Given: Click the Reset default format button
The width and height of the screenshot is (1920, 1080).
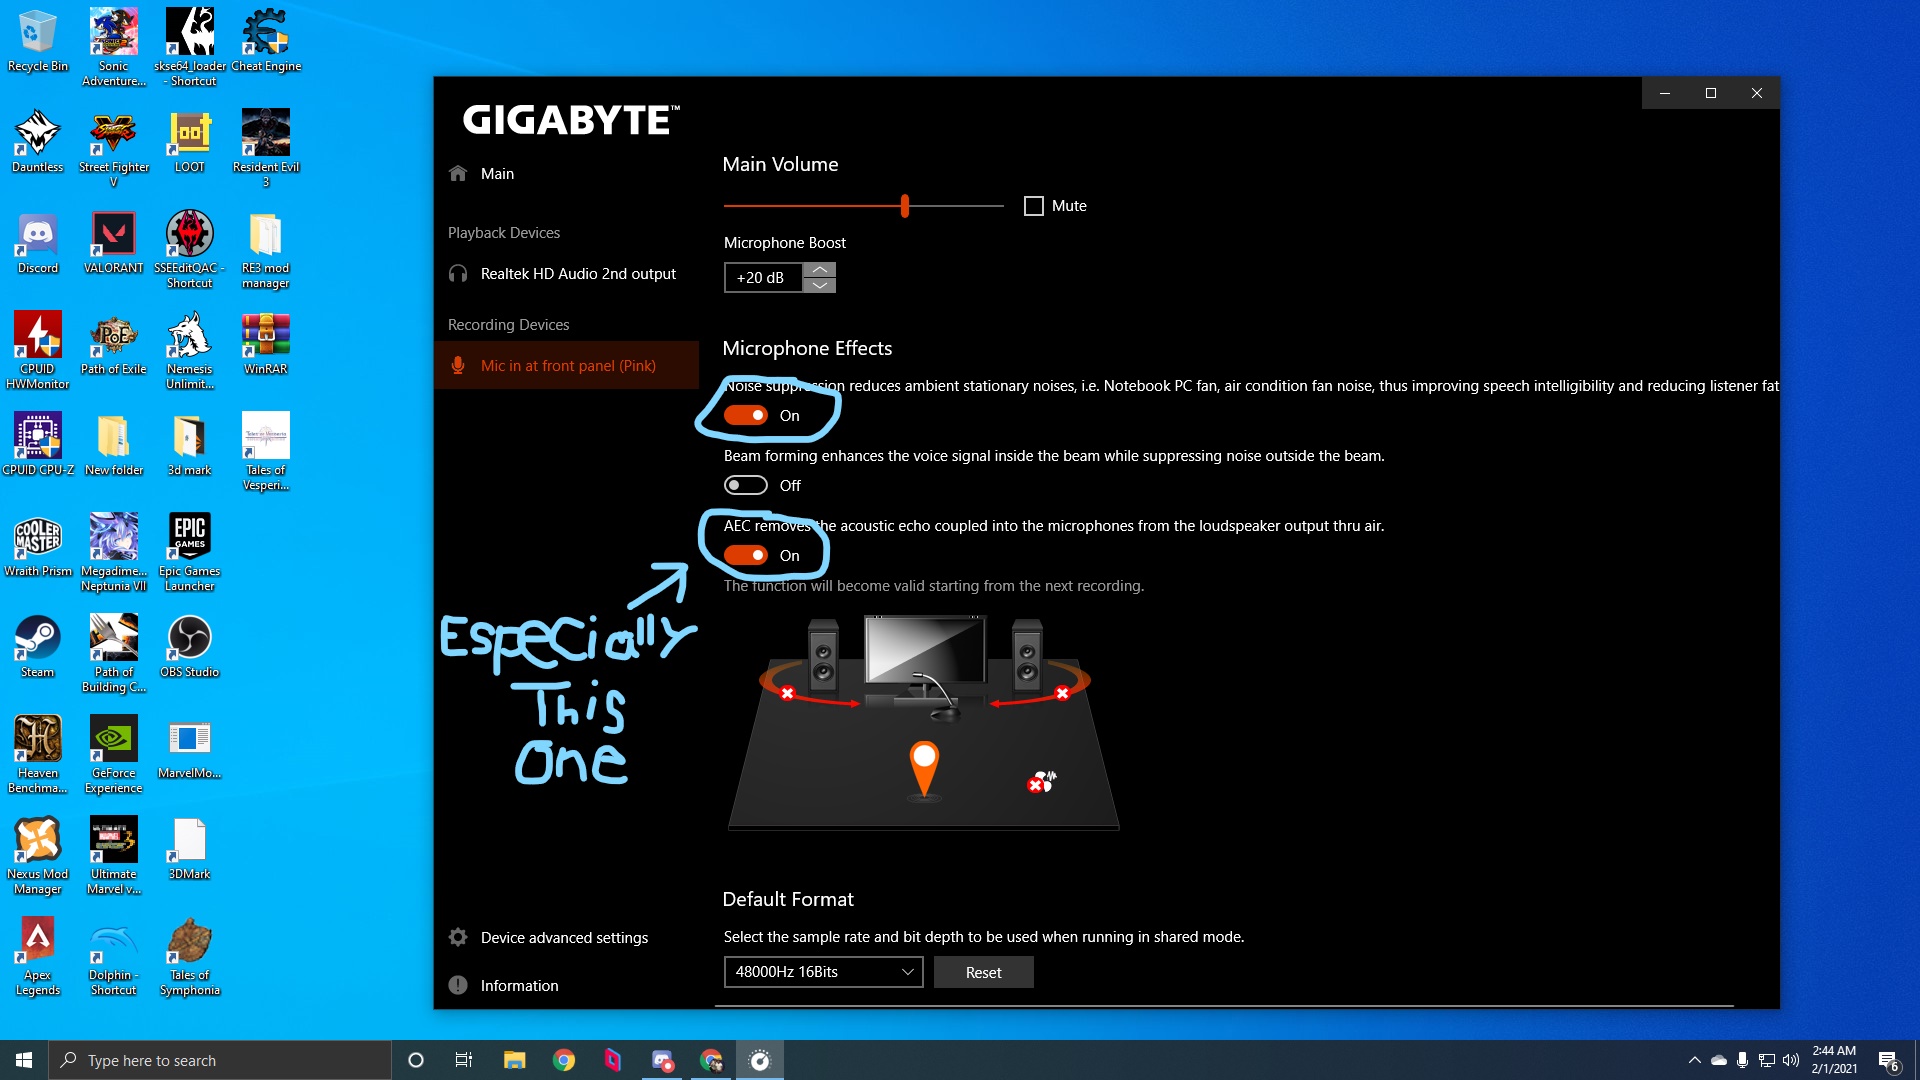Looking at the screenshot, I should (983, 972).
